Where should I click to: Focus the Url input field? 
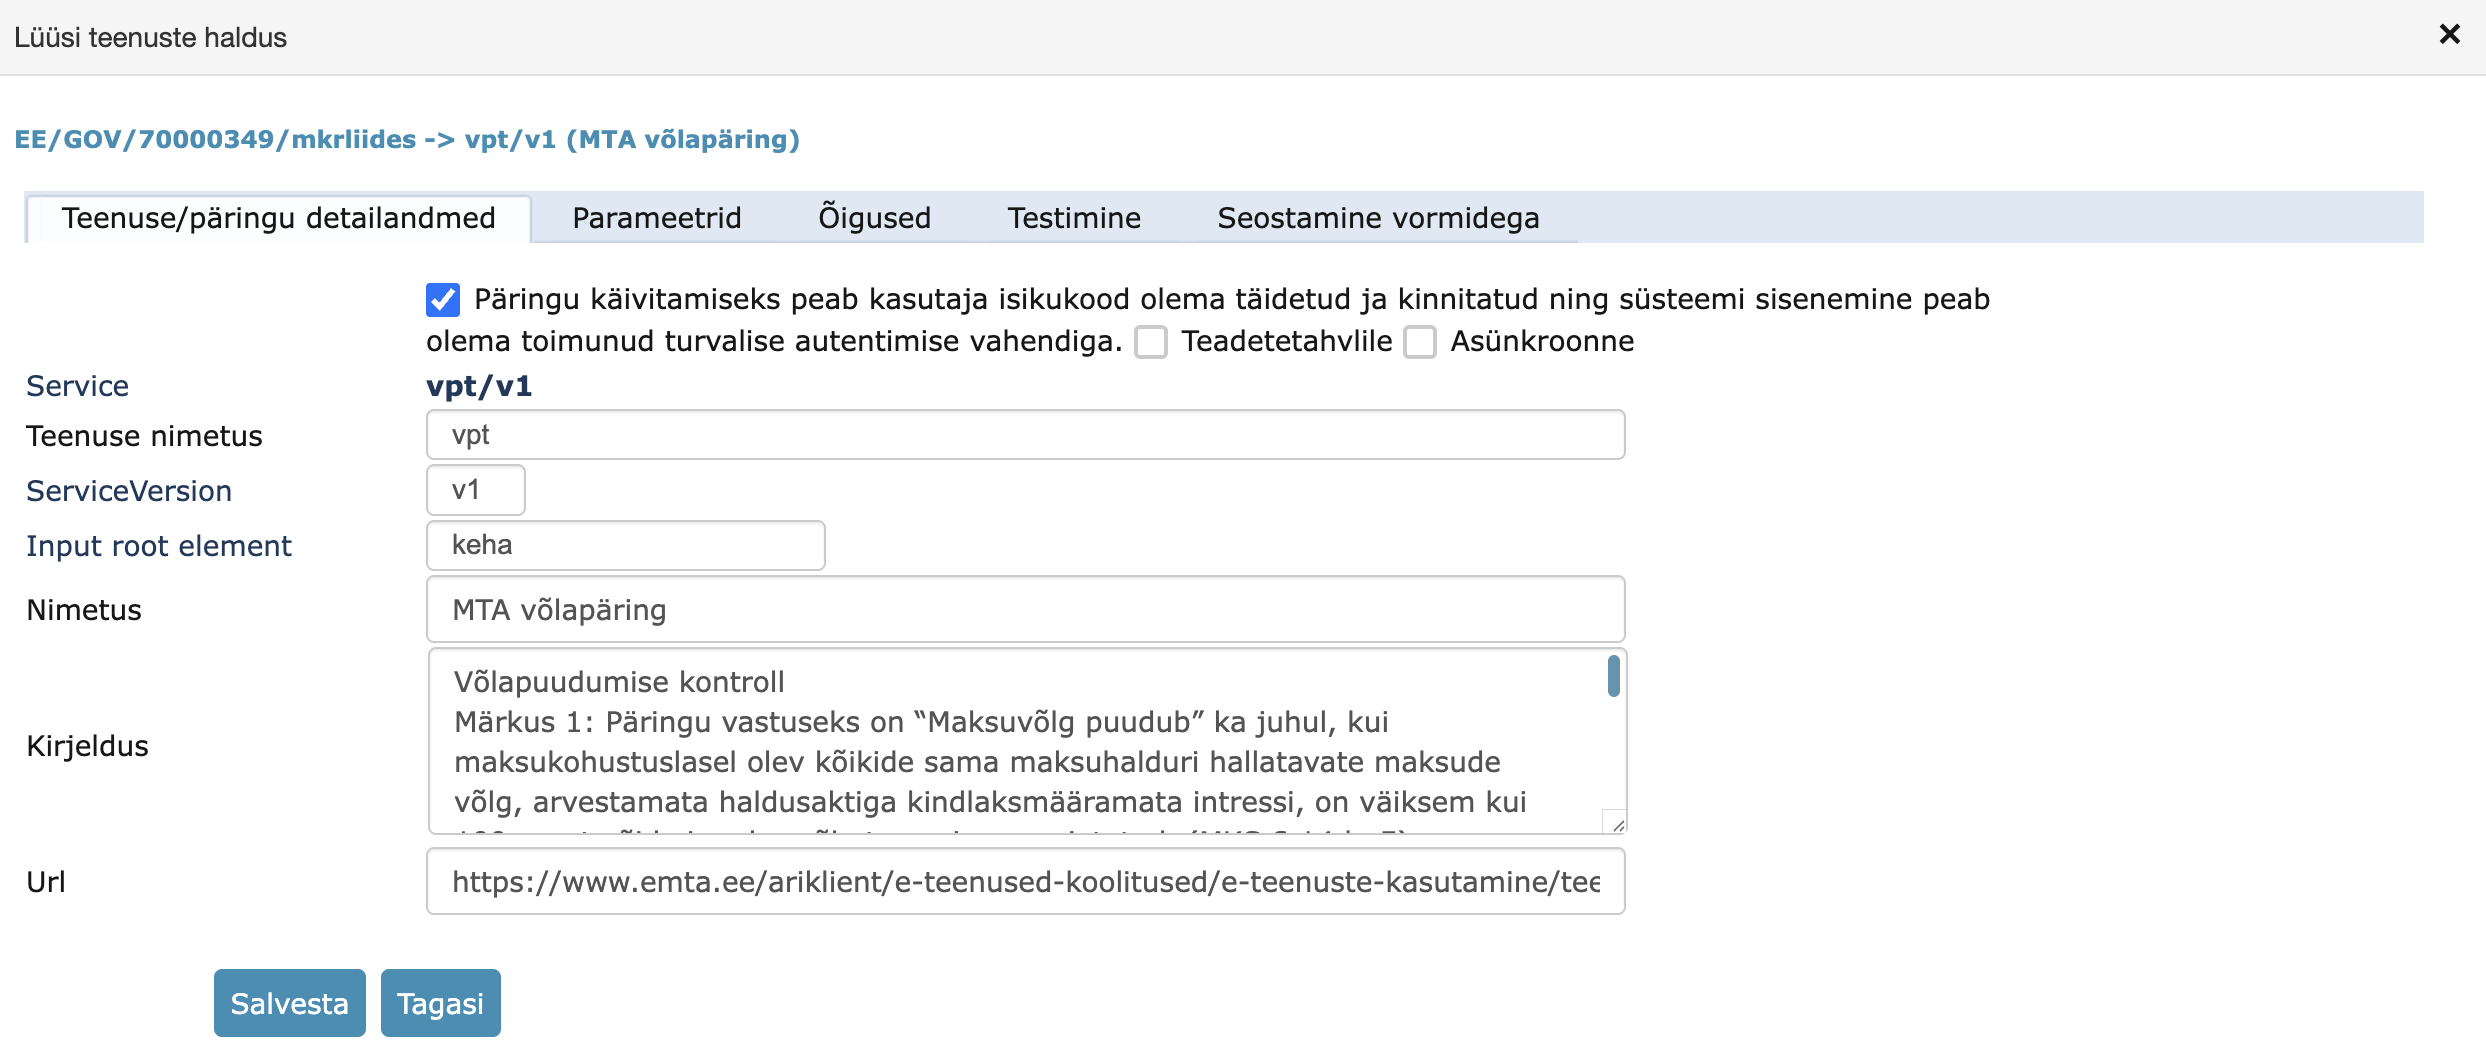(1025, 881)
